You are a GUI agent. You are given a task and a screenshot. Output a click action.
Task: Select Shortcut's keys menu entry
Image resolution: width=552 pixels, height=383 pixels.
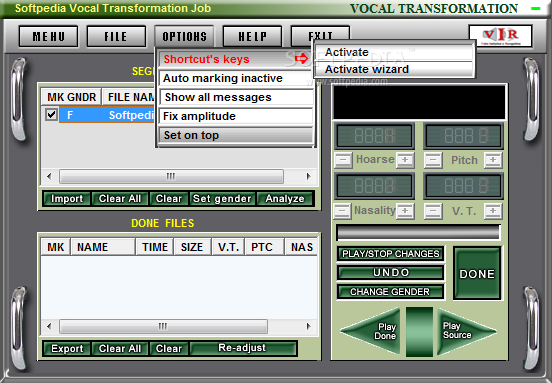click(236, 59)
